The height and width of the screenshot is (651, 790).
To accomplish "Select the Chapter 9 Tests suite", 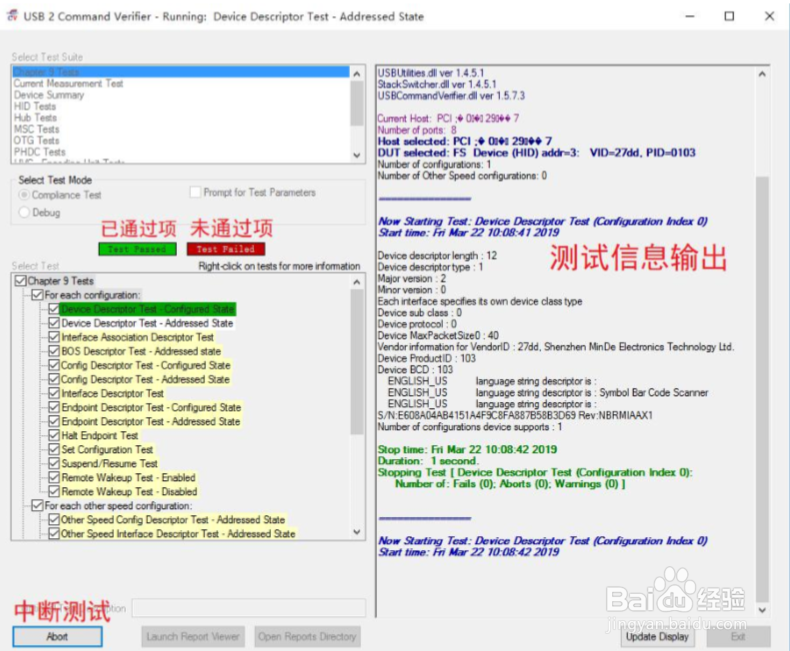I will pos(181,72).
